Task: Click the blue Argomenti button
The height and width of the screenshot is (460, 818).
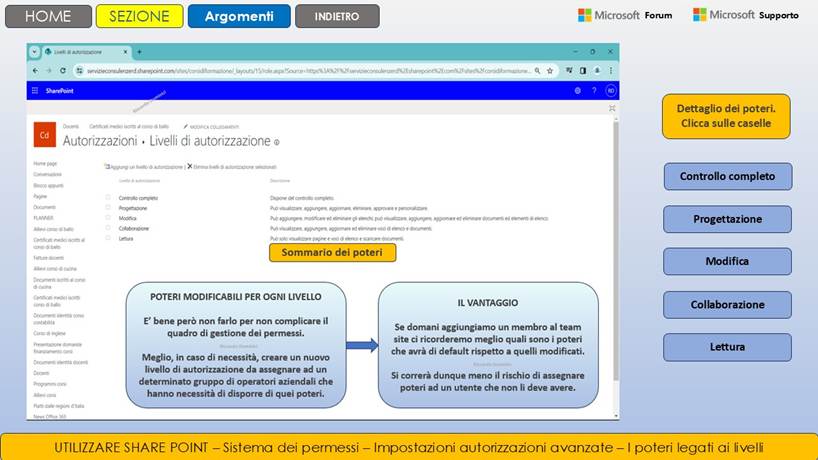Action: click(239, 16)
